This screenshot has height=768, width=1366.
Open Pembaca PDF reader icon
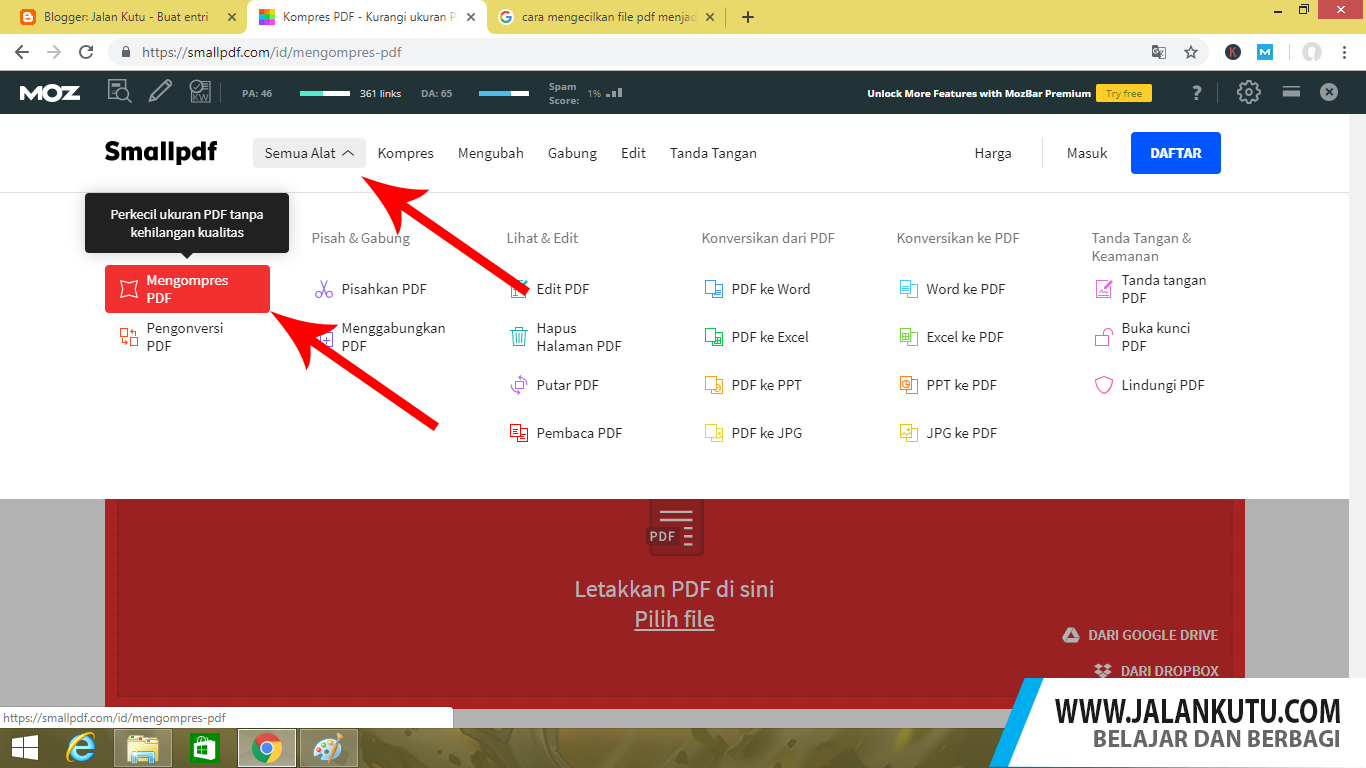click(519, 433)
